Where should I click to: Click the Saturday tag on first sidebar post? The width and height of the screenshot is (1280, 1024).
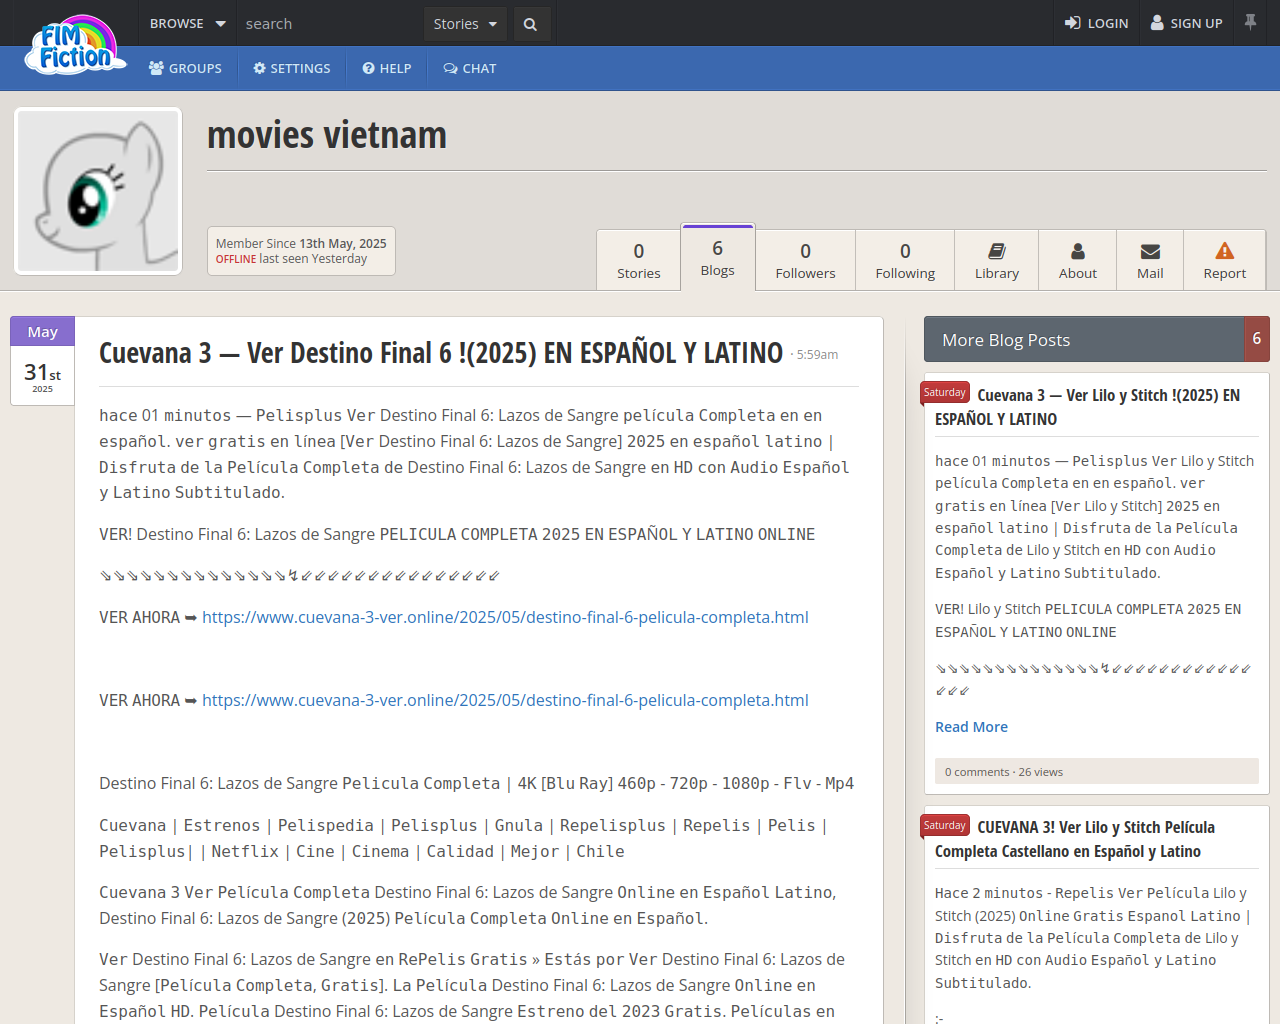click(x=945, y=393)
